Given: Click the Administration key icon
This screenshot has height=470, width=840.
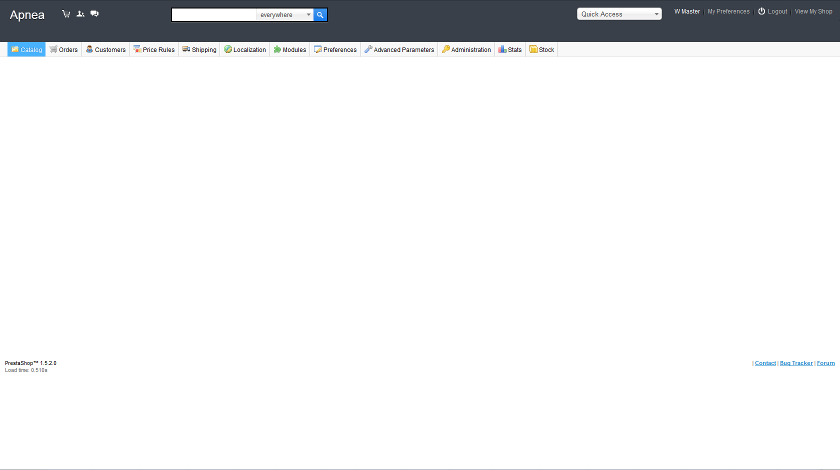Looking at the screenshot, I should [x=445, y=49].
